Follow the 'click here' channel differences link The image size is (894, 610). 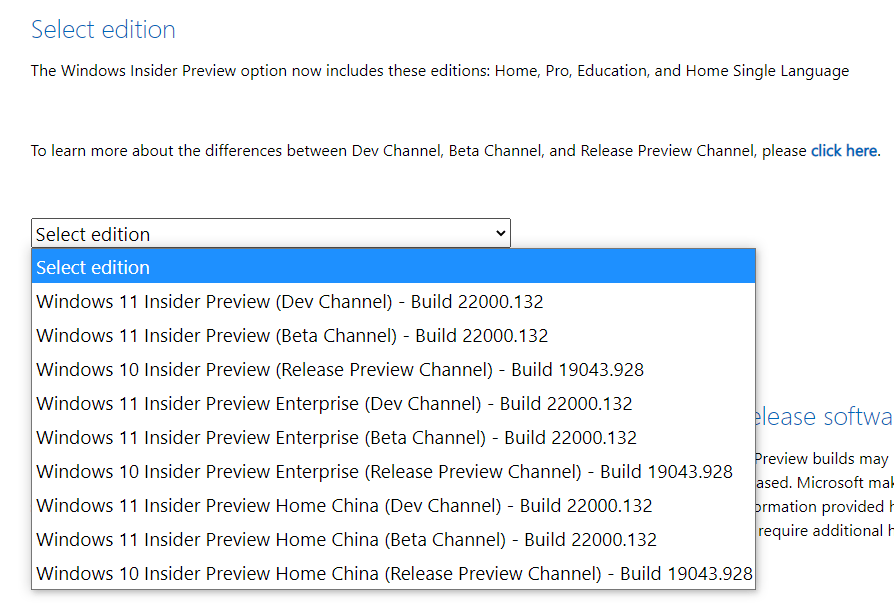844,151
